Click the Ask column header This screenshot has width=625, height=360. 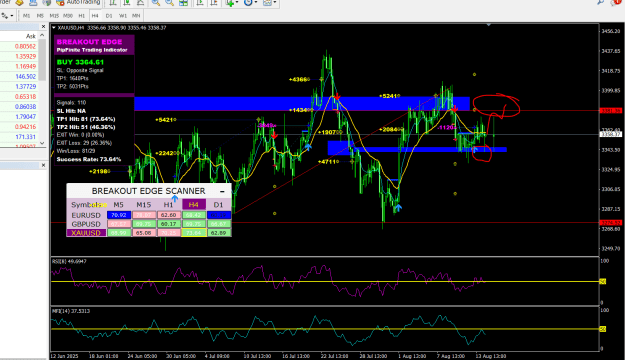coord(31,36)
